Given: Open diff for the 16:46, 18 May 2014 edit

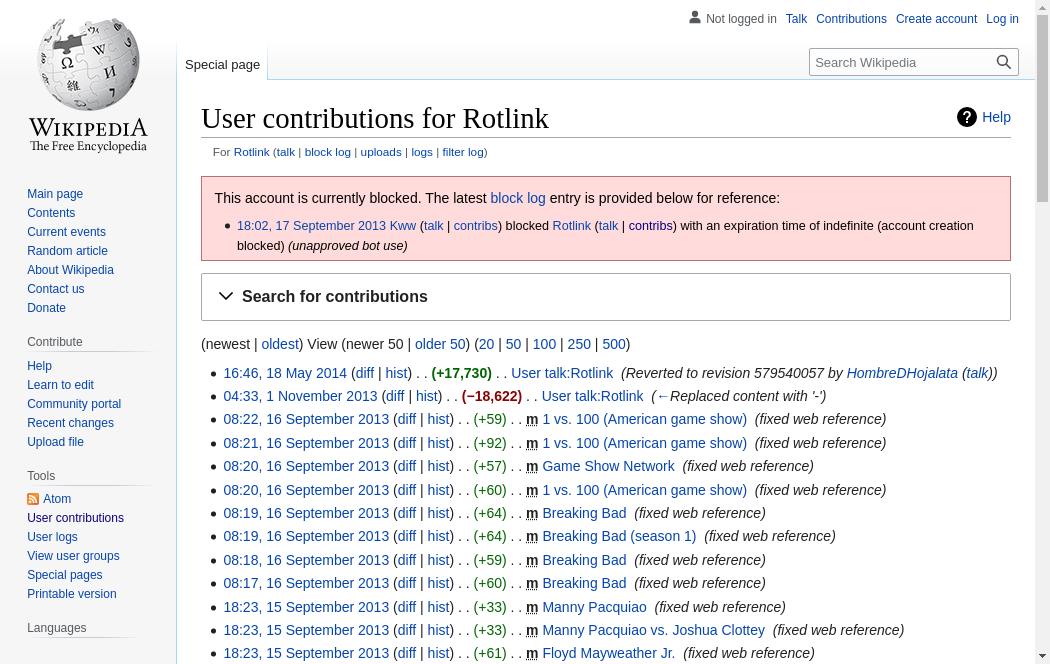Looking at the screenshot, I should [365, 374].
